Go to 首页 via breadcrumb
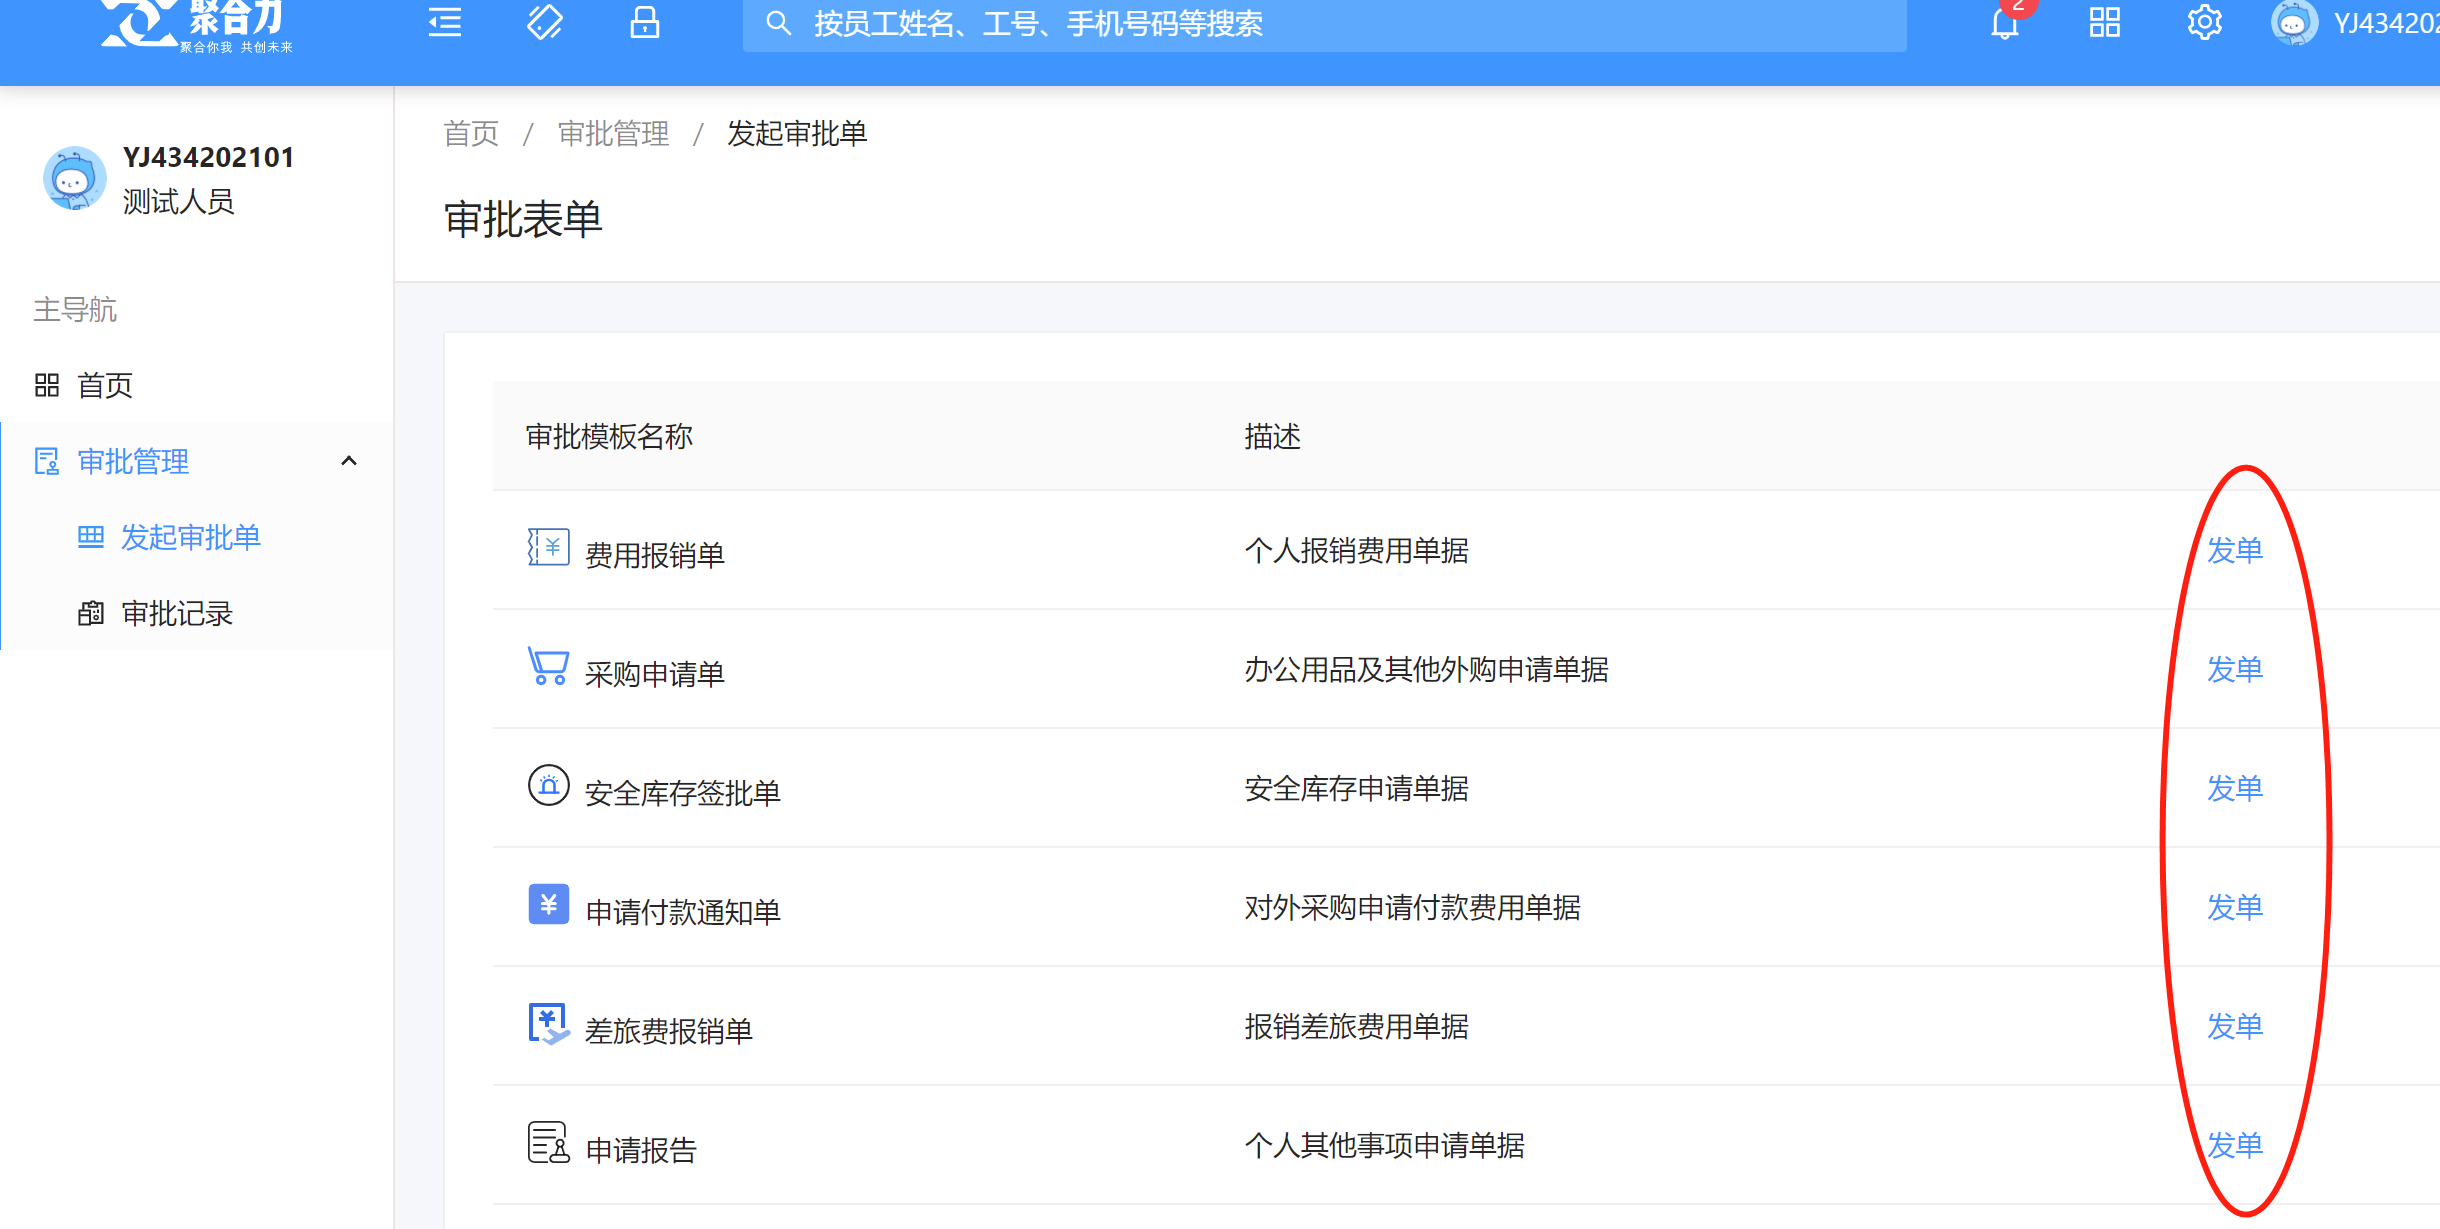Screen dimensions: 2440x1229 (x=471, y=133)
